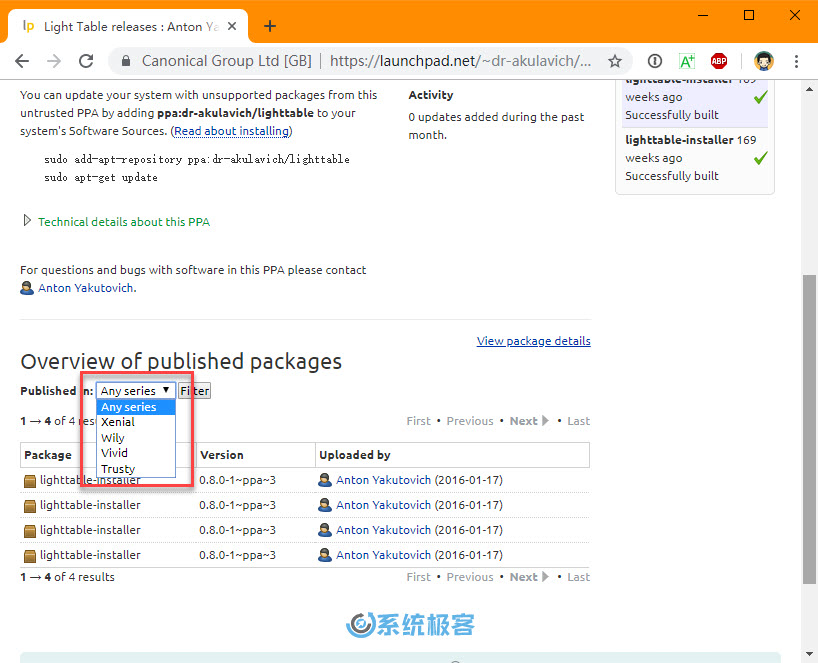Image resolution: width=818 pixels, height=663 pixels.
Task: Click second row lighttable-installer package
Action: (x=90, y=505)
